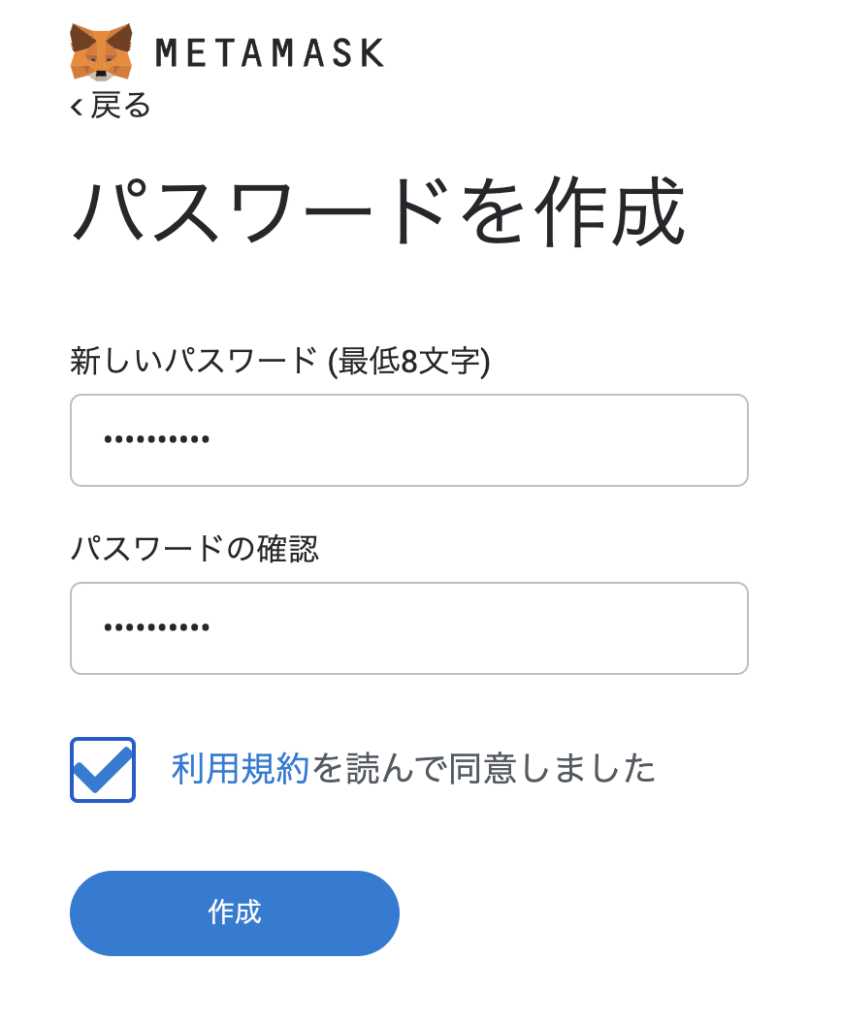This screenshot has width=841, height=1024.
Task: Click the back chevron arrow
Action: [x=76, y=105]
